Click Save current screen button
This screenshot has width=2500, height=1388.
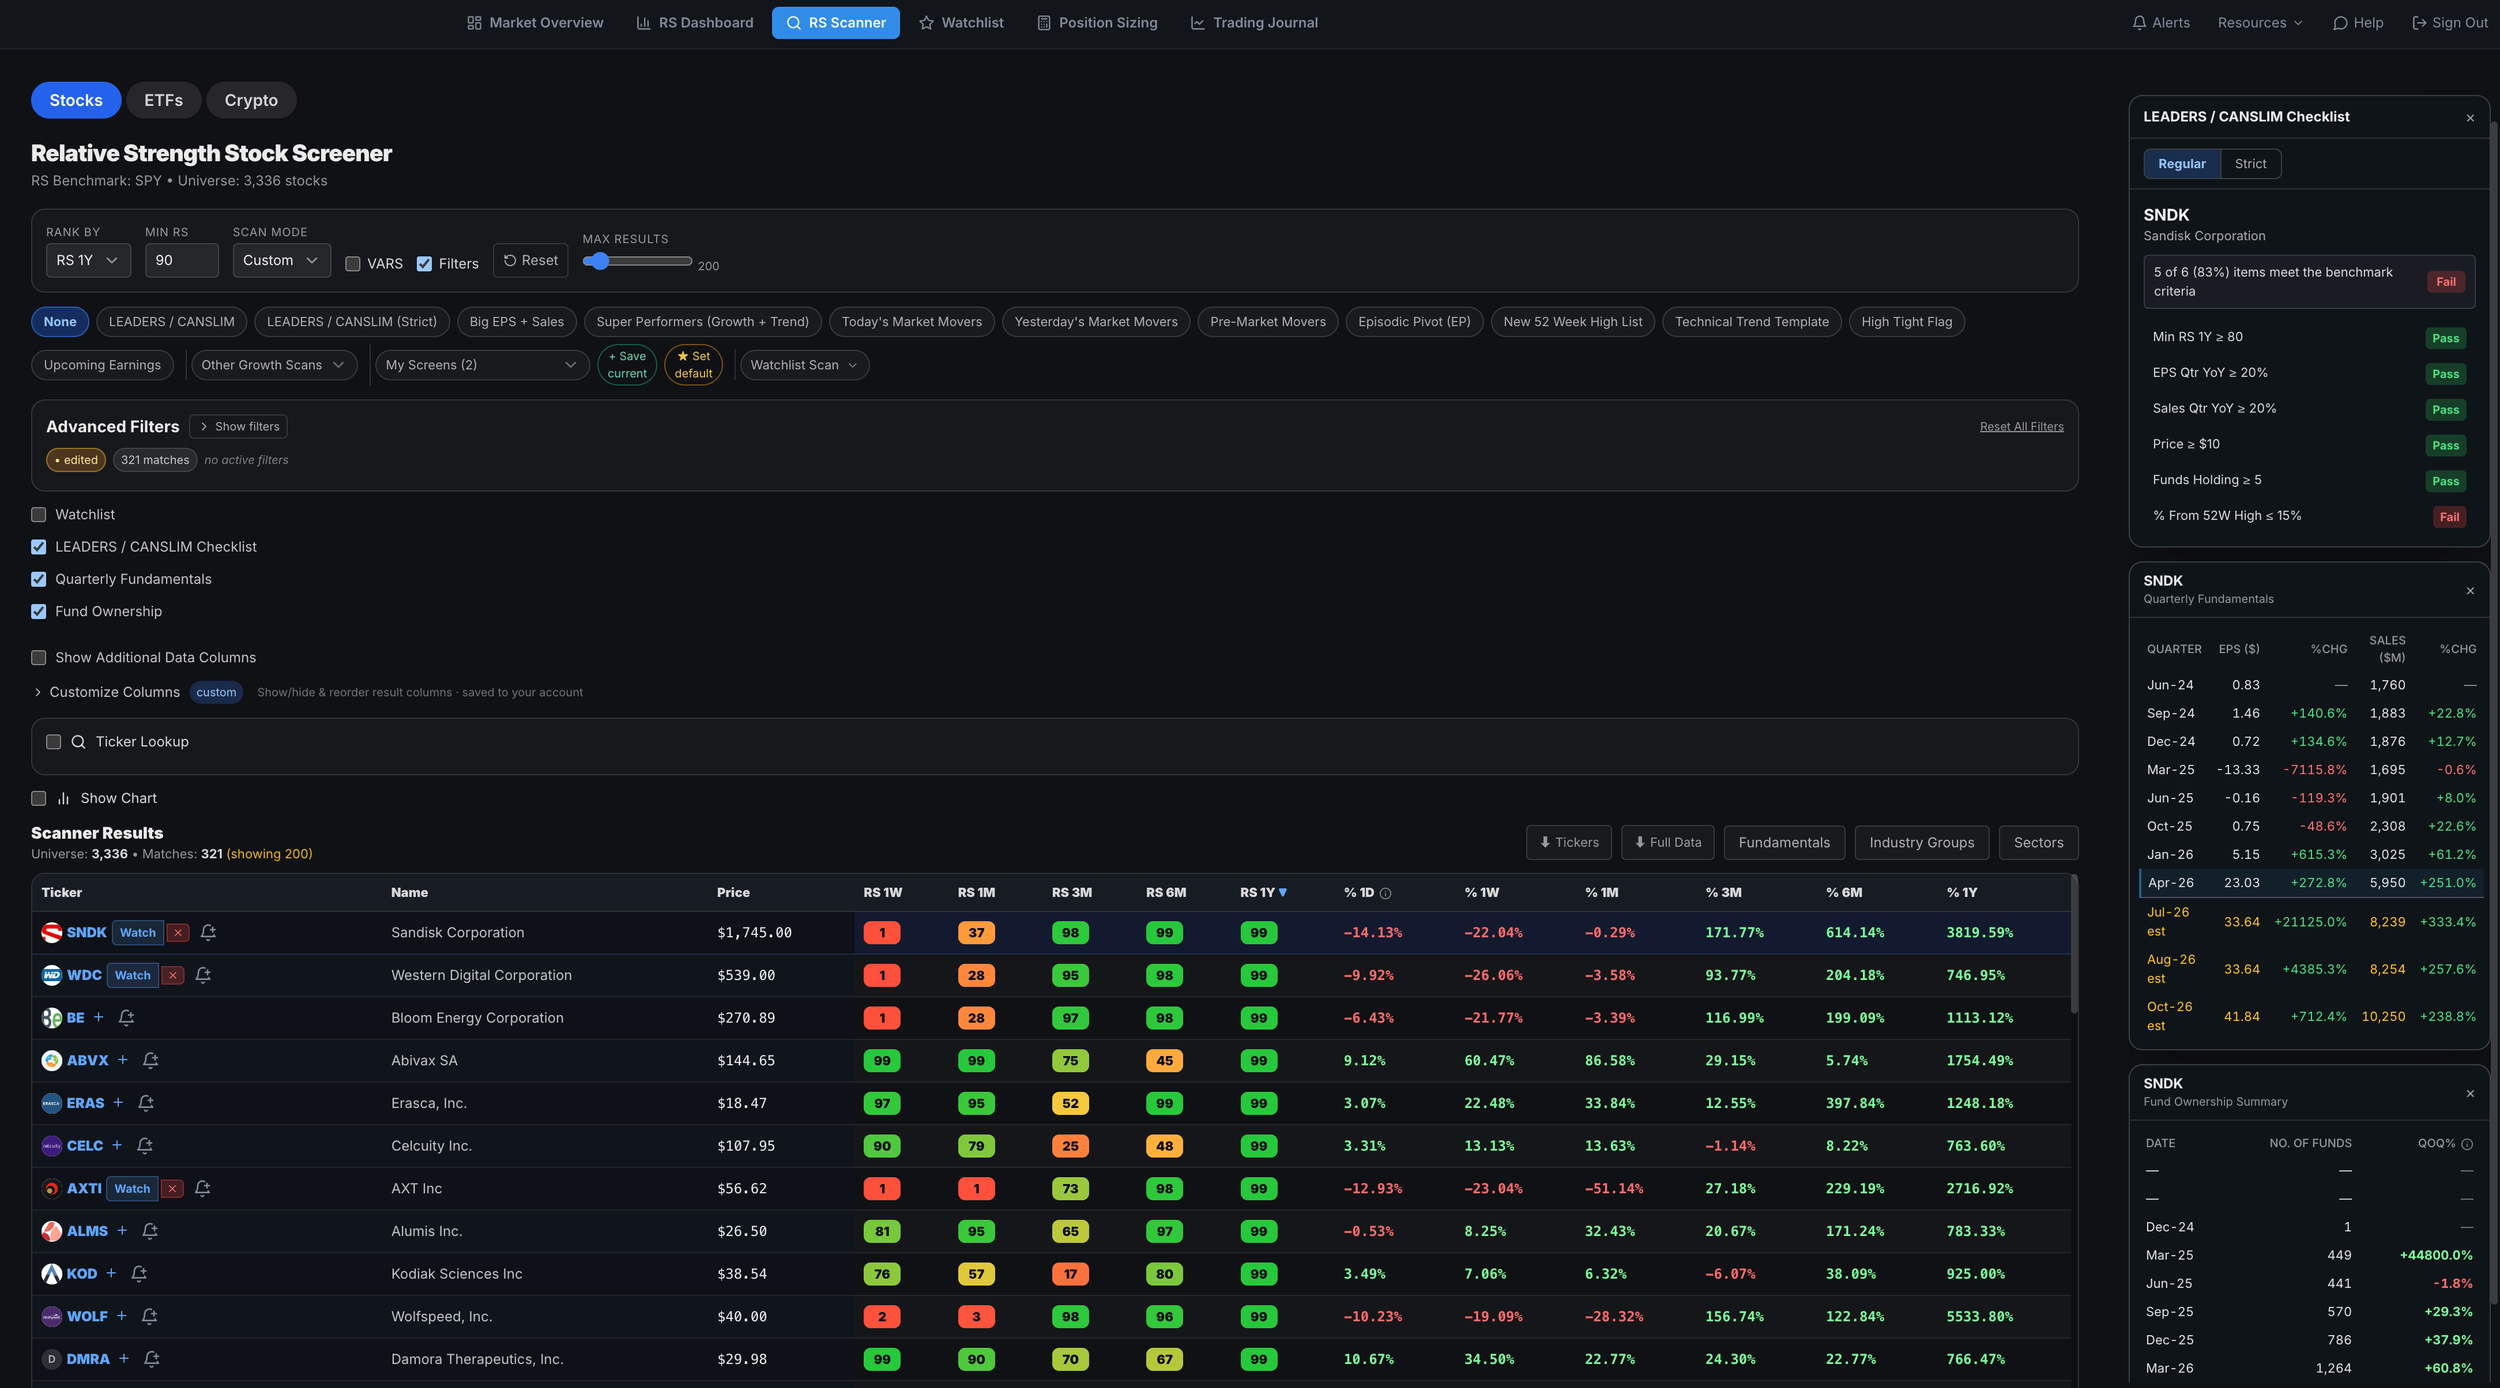pyautogui.click(x=627, y=365)
